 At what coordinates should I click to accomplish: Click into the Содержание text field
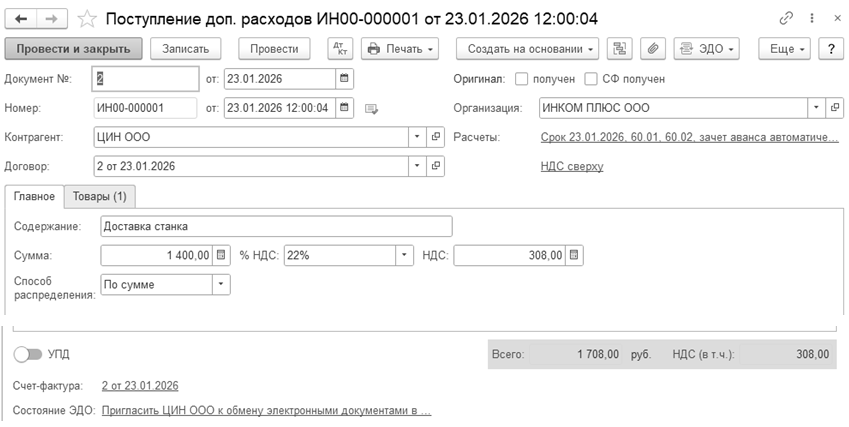[276, 226]
